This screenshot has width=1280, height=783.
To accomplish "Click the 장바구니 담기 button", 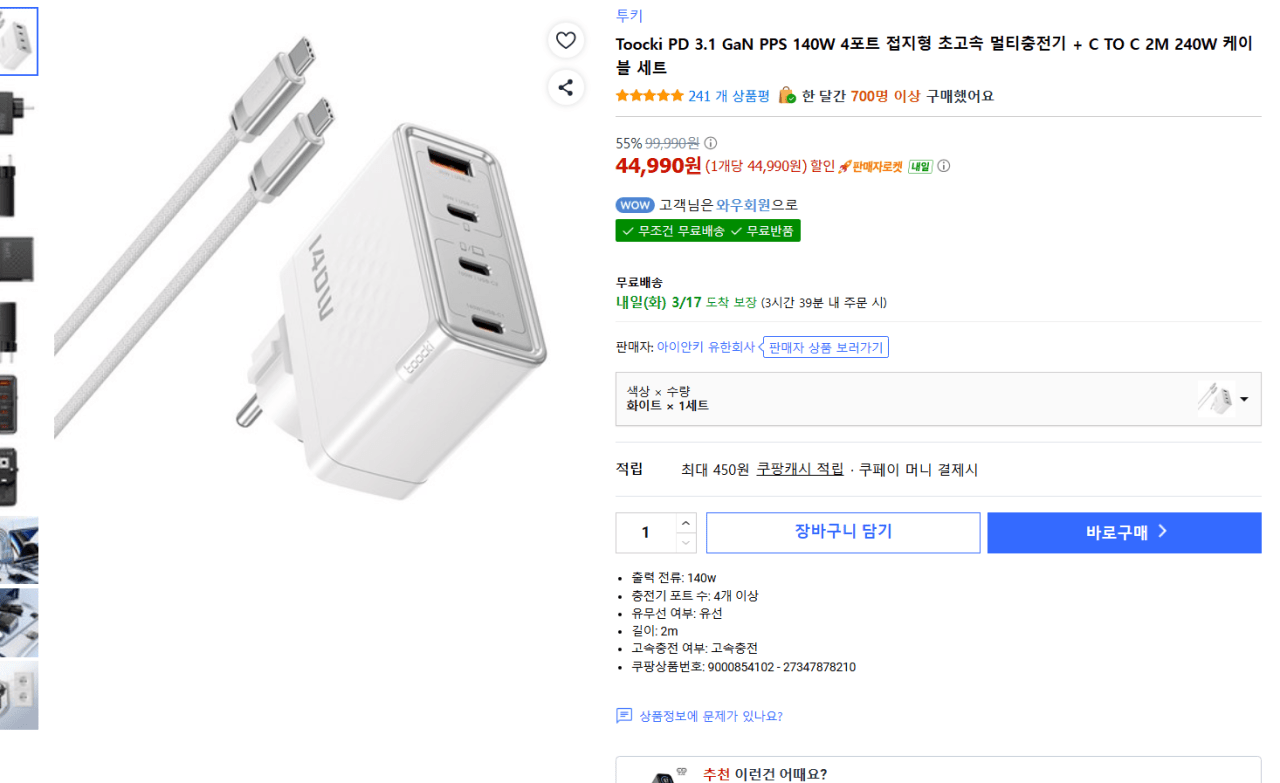I will [x=842, y=532].
